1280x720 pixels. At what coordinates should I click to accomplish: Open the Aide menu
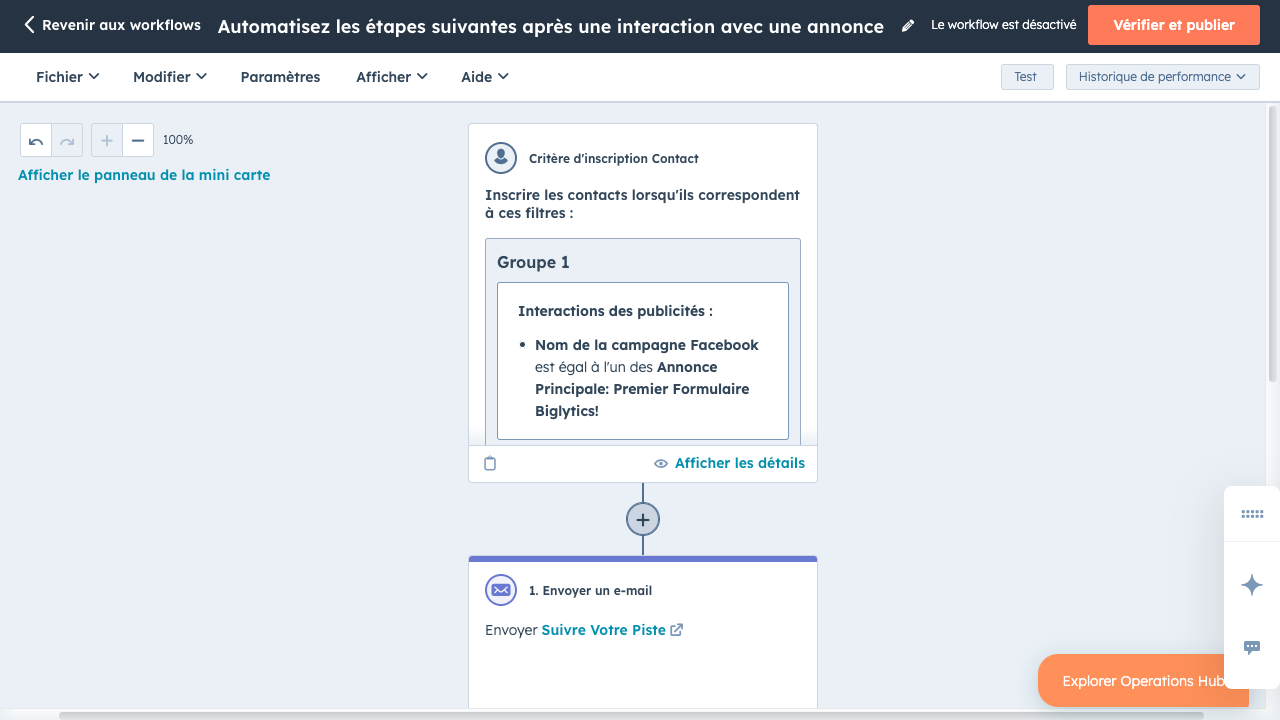tap(484, 77)
